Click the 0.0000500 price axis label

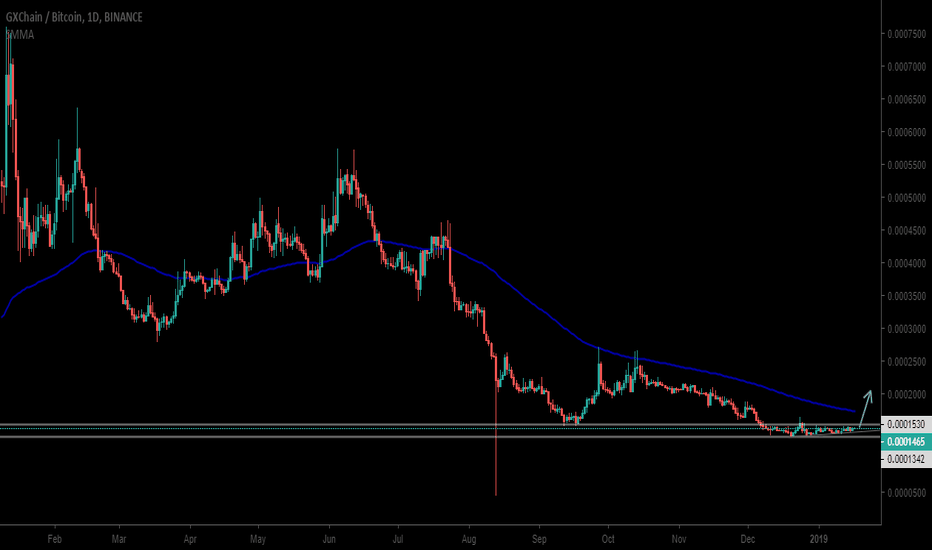906,493
